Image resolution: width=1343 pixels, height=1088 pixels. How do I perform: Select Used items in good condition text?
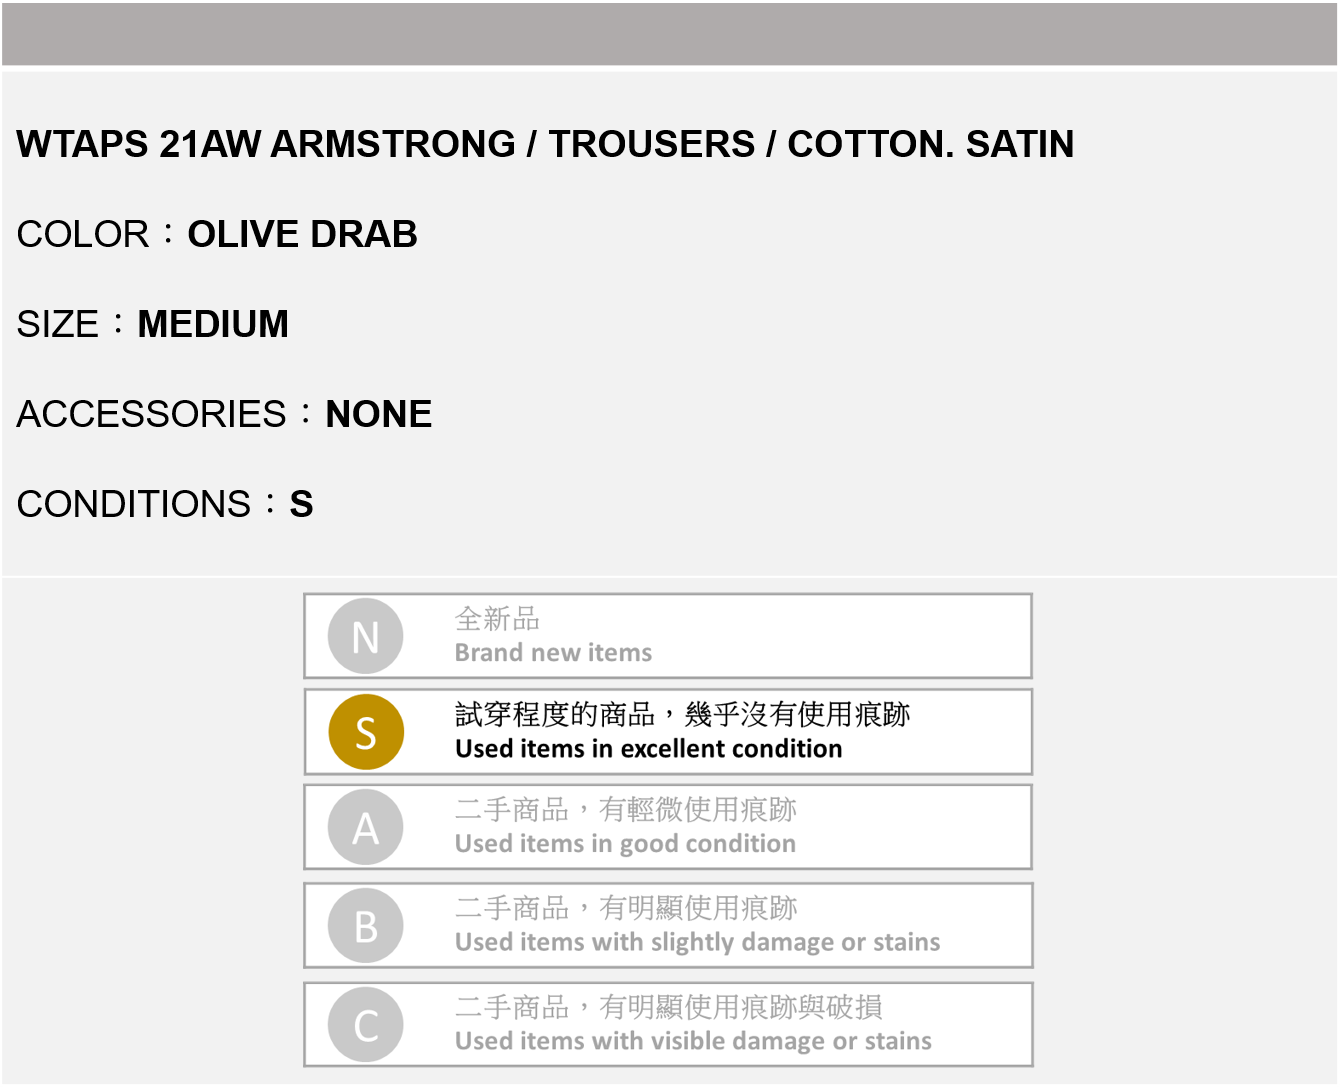625,844
